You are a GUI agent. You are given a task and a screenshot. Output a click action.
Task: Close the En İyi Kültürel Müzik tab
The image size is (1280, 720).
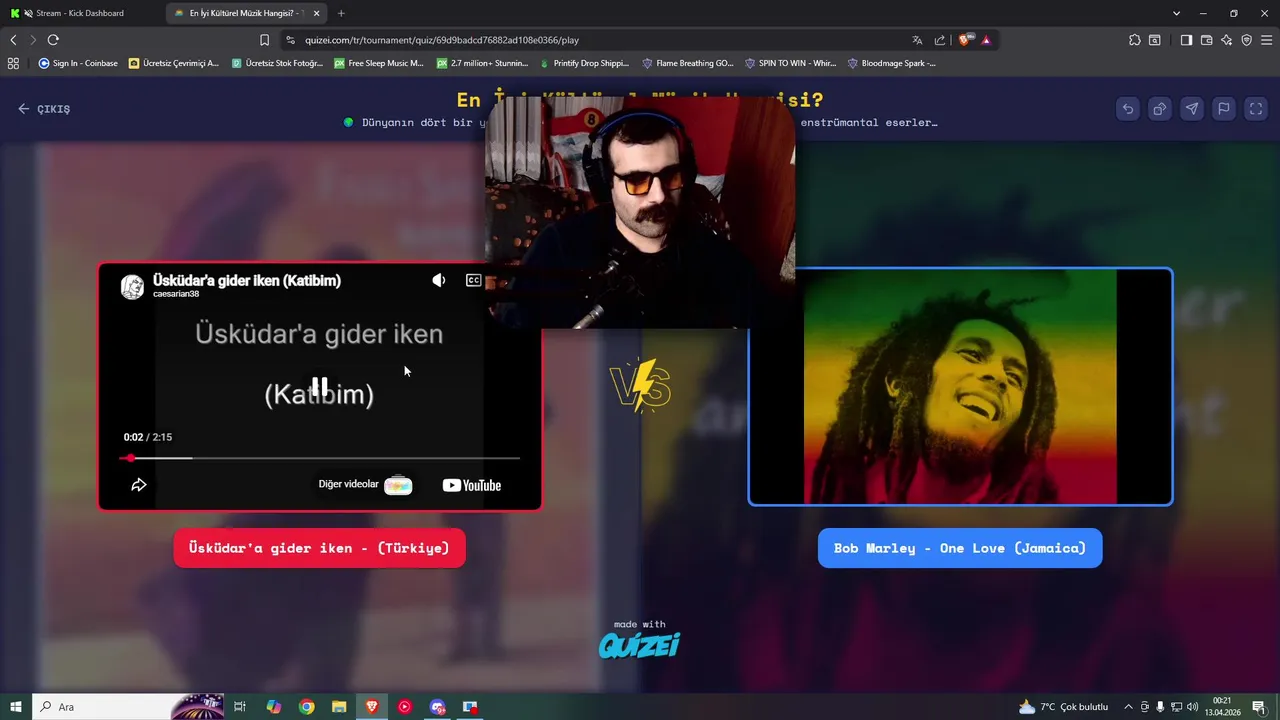[x=317, y=13]
